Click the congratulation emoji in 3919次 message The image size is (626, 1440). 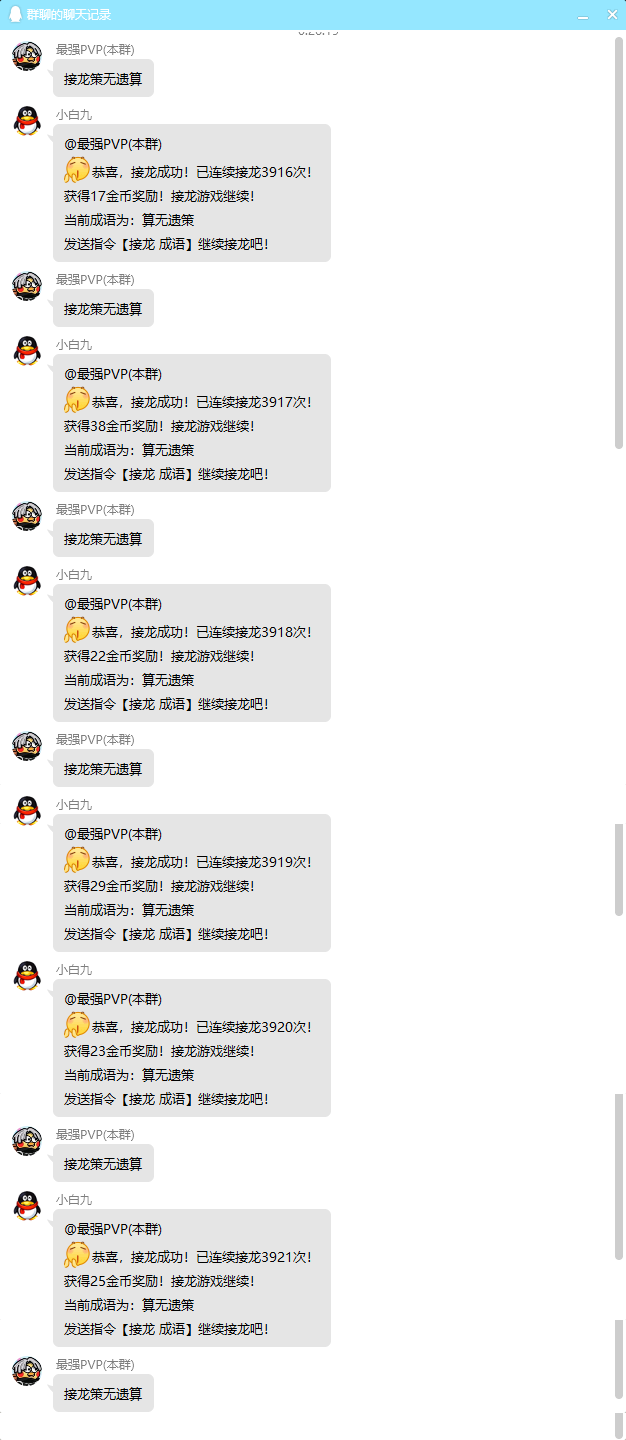(x=77, y=860)
